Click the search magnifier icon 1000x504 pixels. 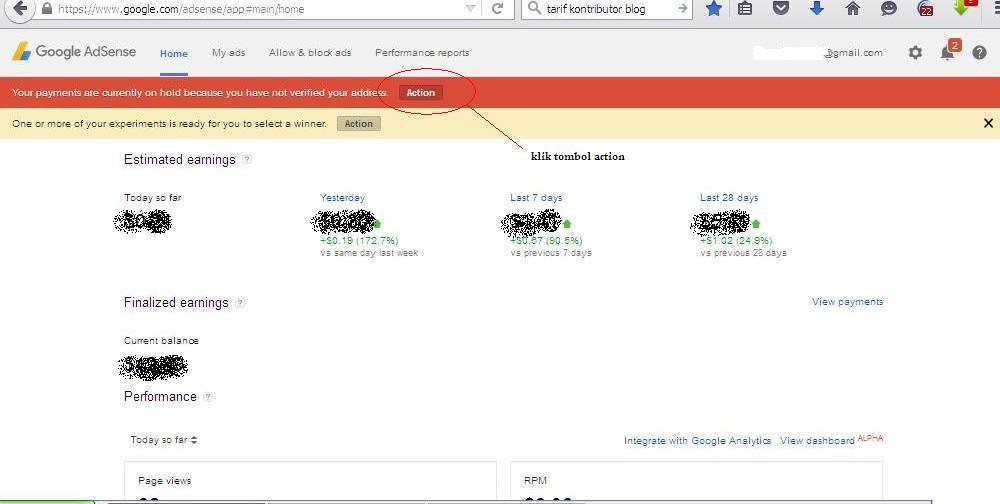[x=534, y=8]
